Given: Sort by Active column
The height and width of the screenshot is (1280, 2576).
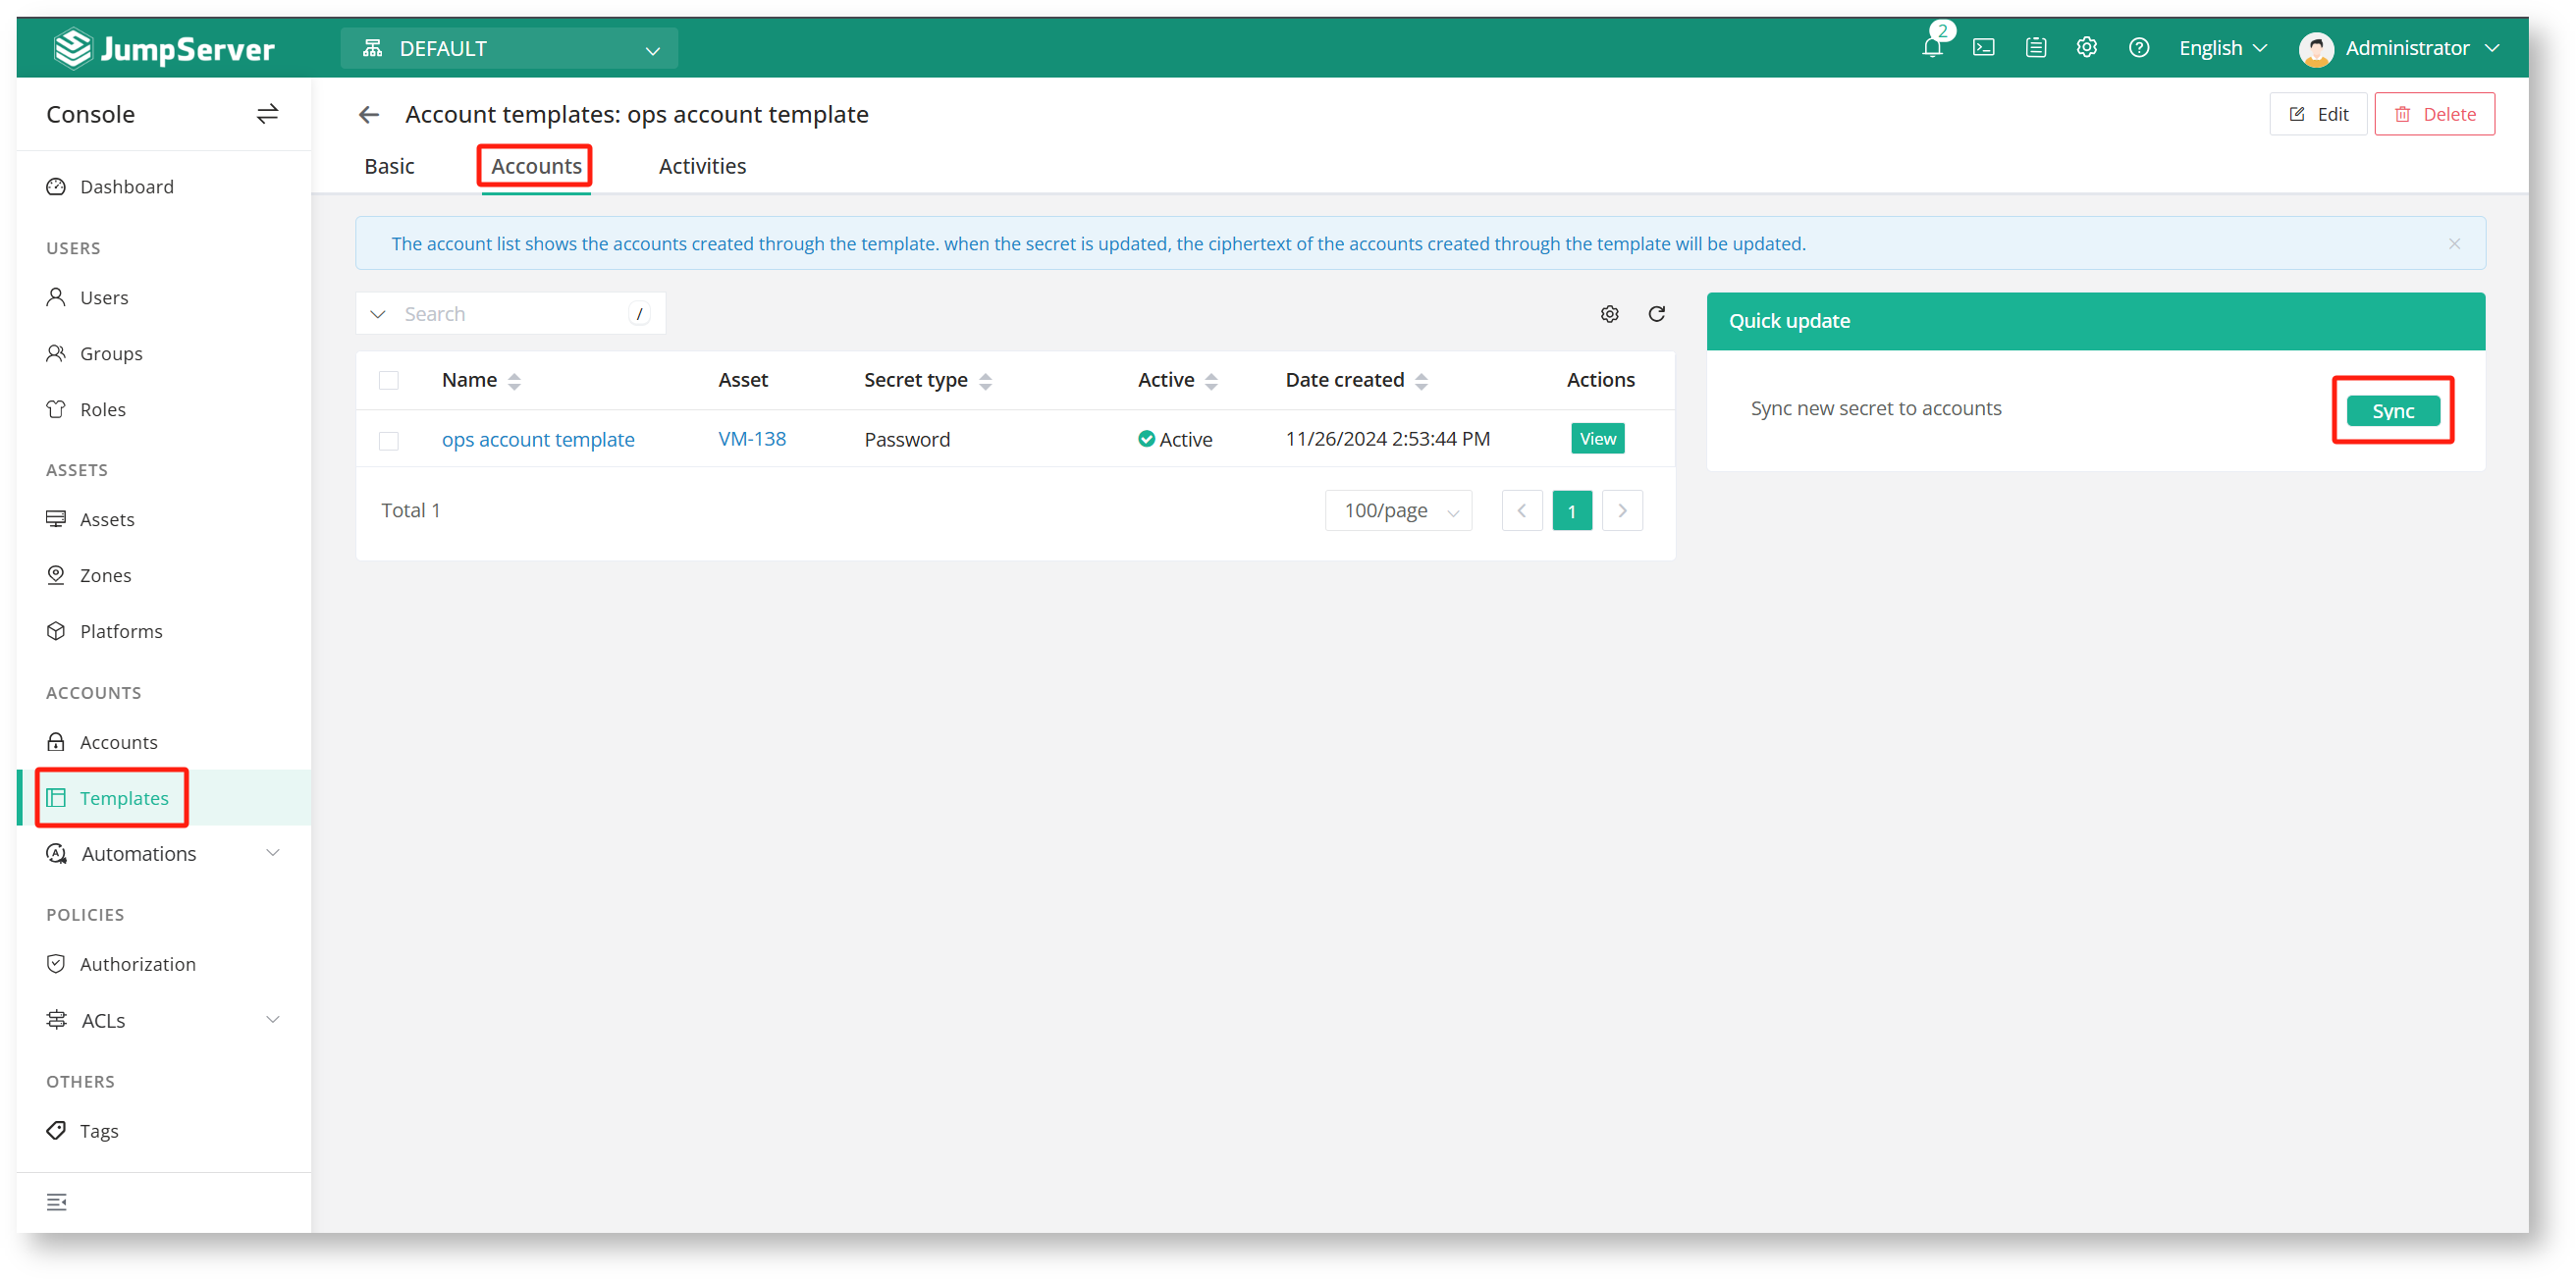Looking at the screenshot, I should click(1211, 381).
